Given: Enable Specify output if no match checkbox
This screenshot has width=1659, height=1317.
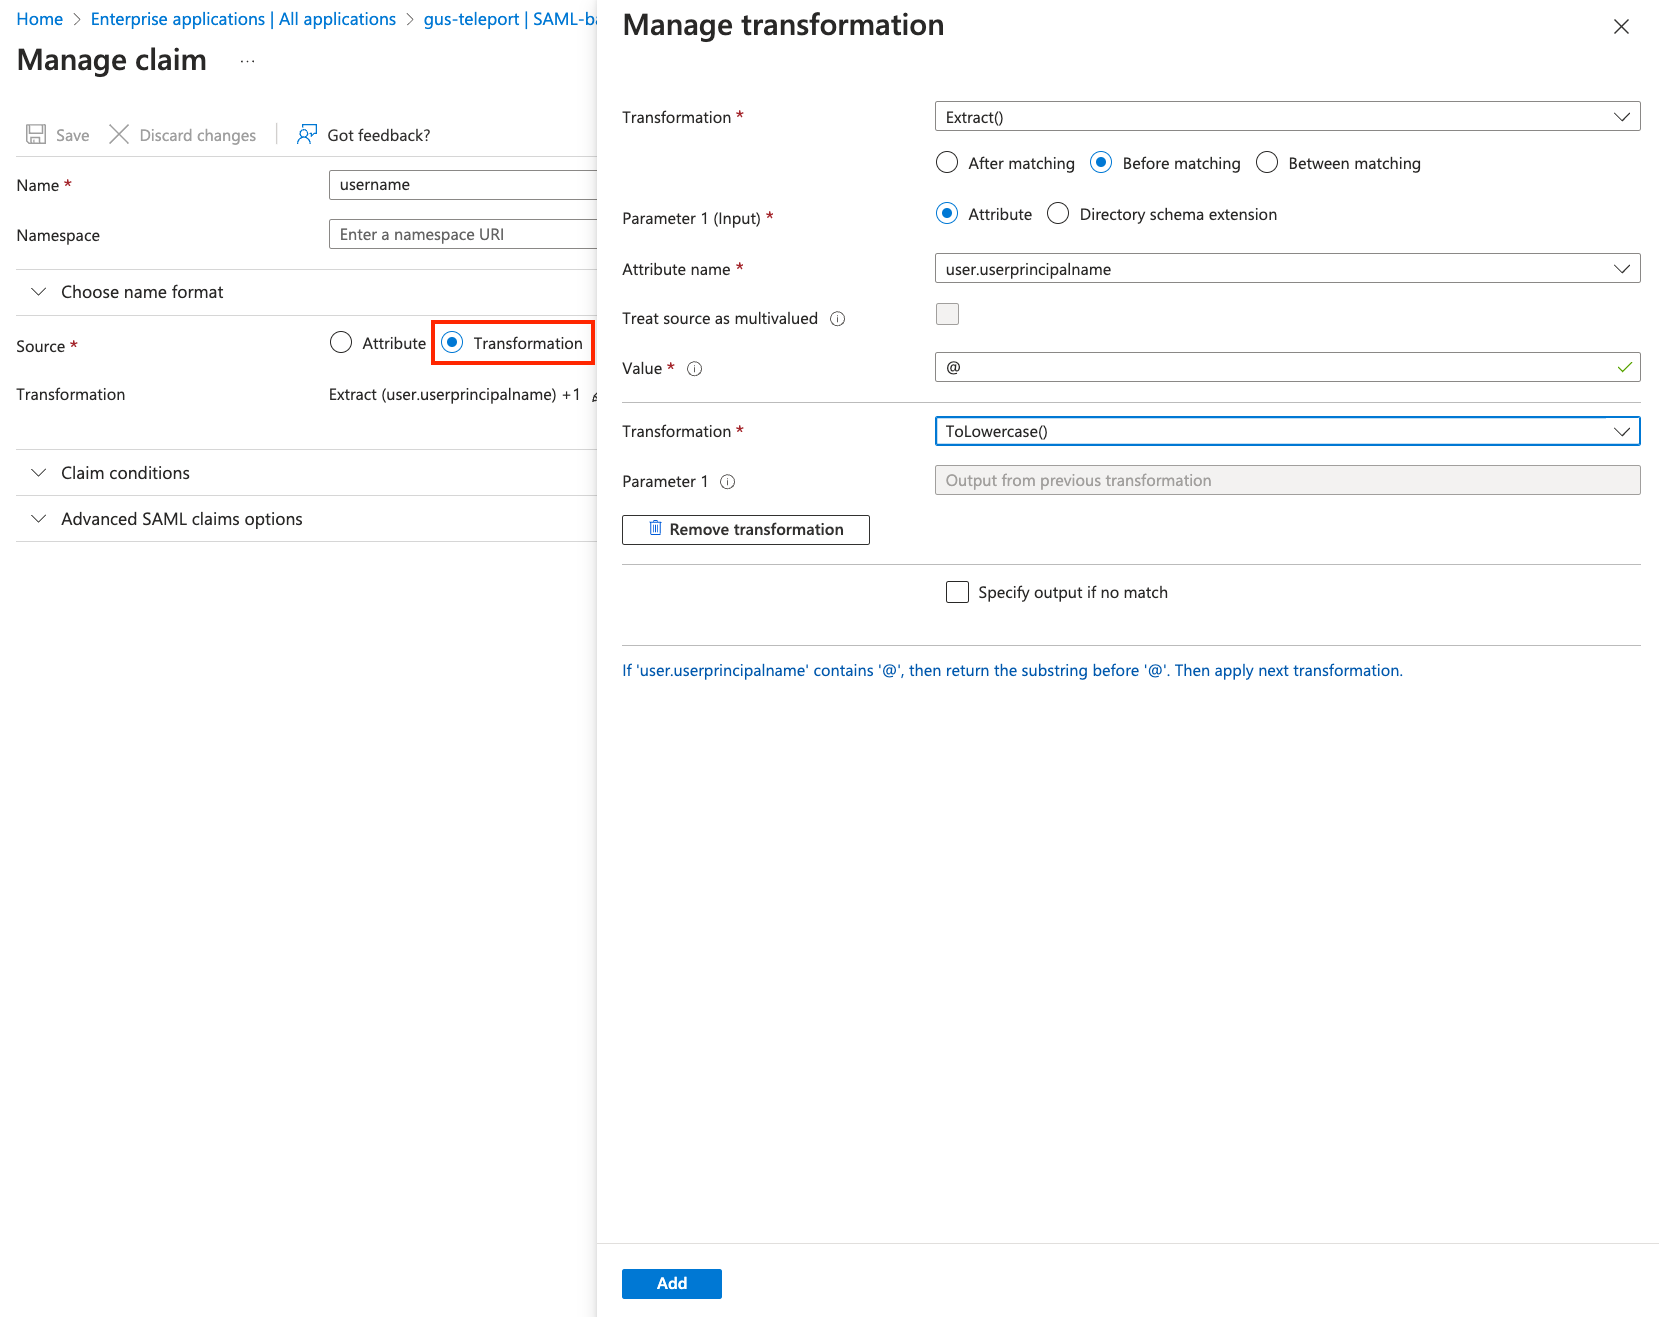Looking at the screenshot, I should pyautogui.click(x=957, y=592).
